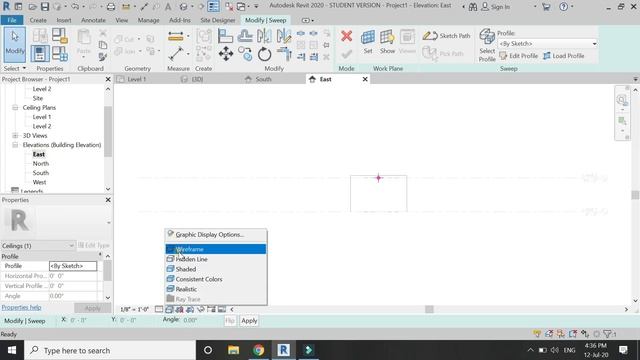
Task: Open the type selector dropdown arrow in Properties
Action: [x=109, y=223]
